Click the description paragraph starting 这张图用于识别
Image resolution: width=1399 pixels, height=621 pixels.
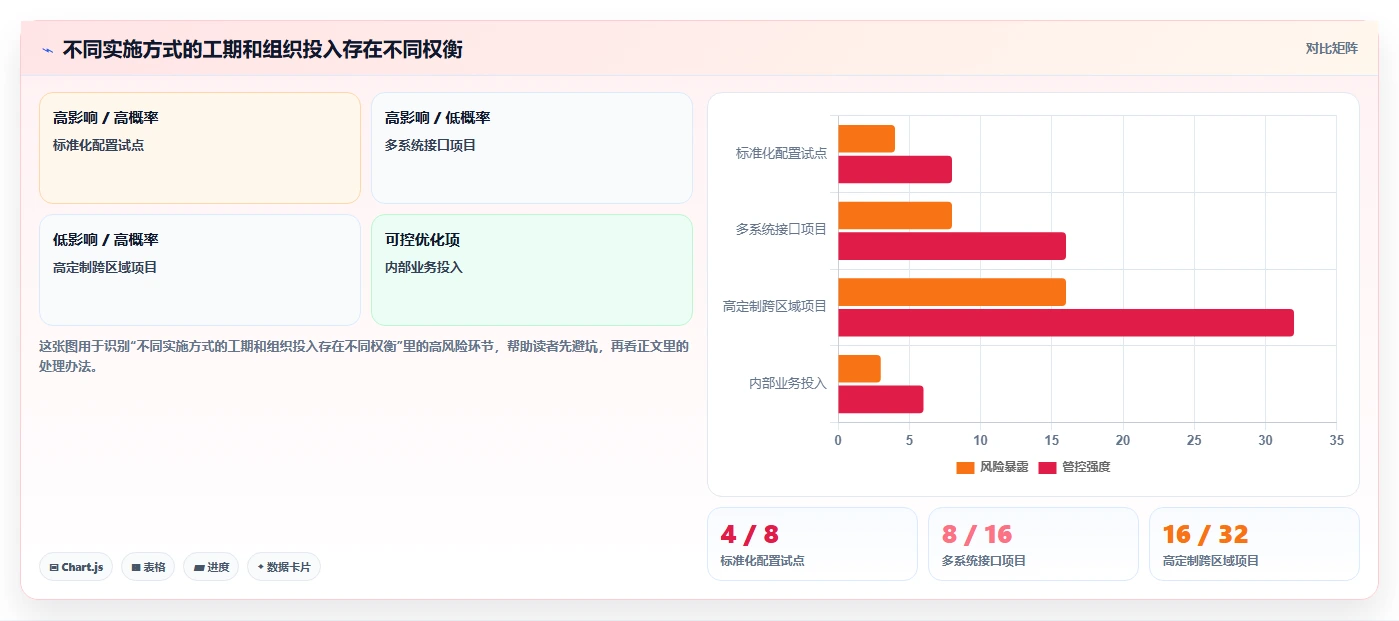click(x=364, y=356)
